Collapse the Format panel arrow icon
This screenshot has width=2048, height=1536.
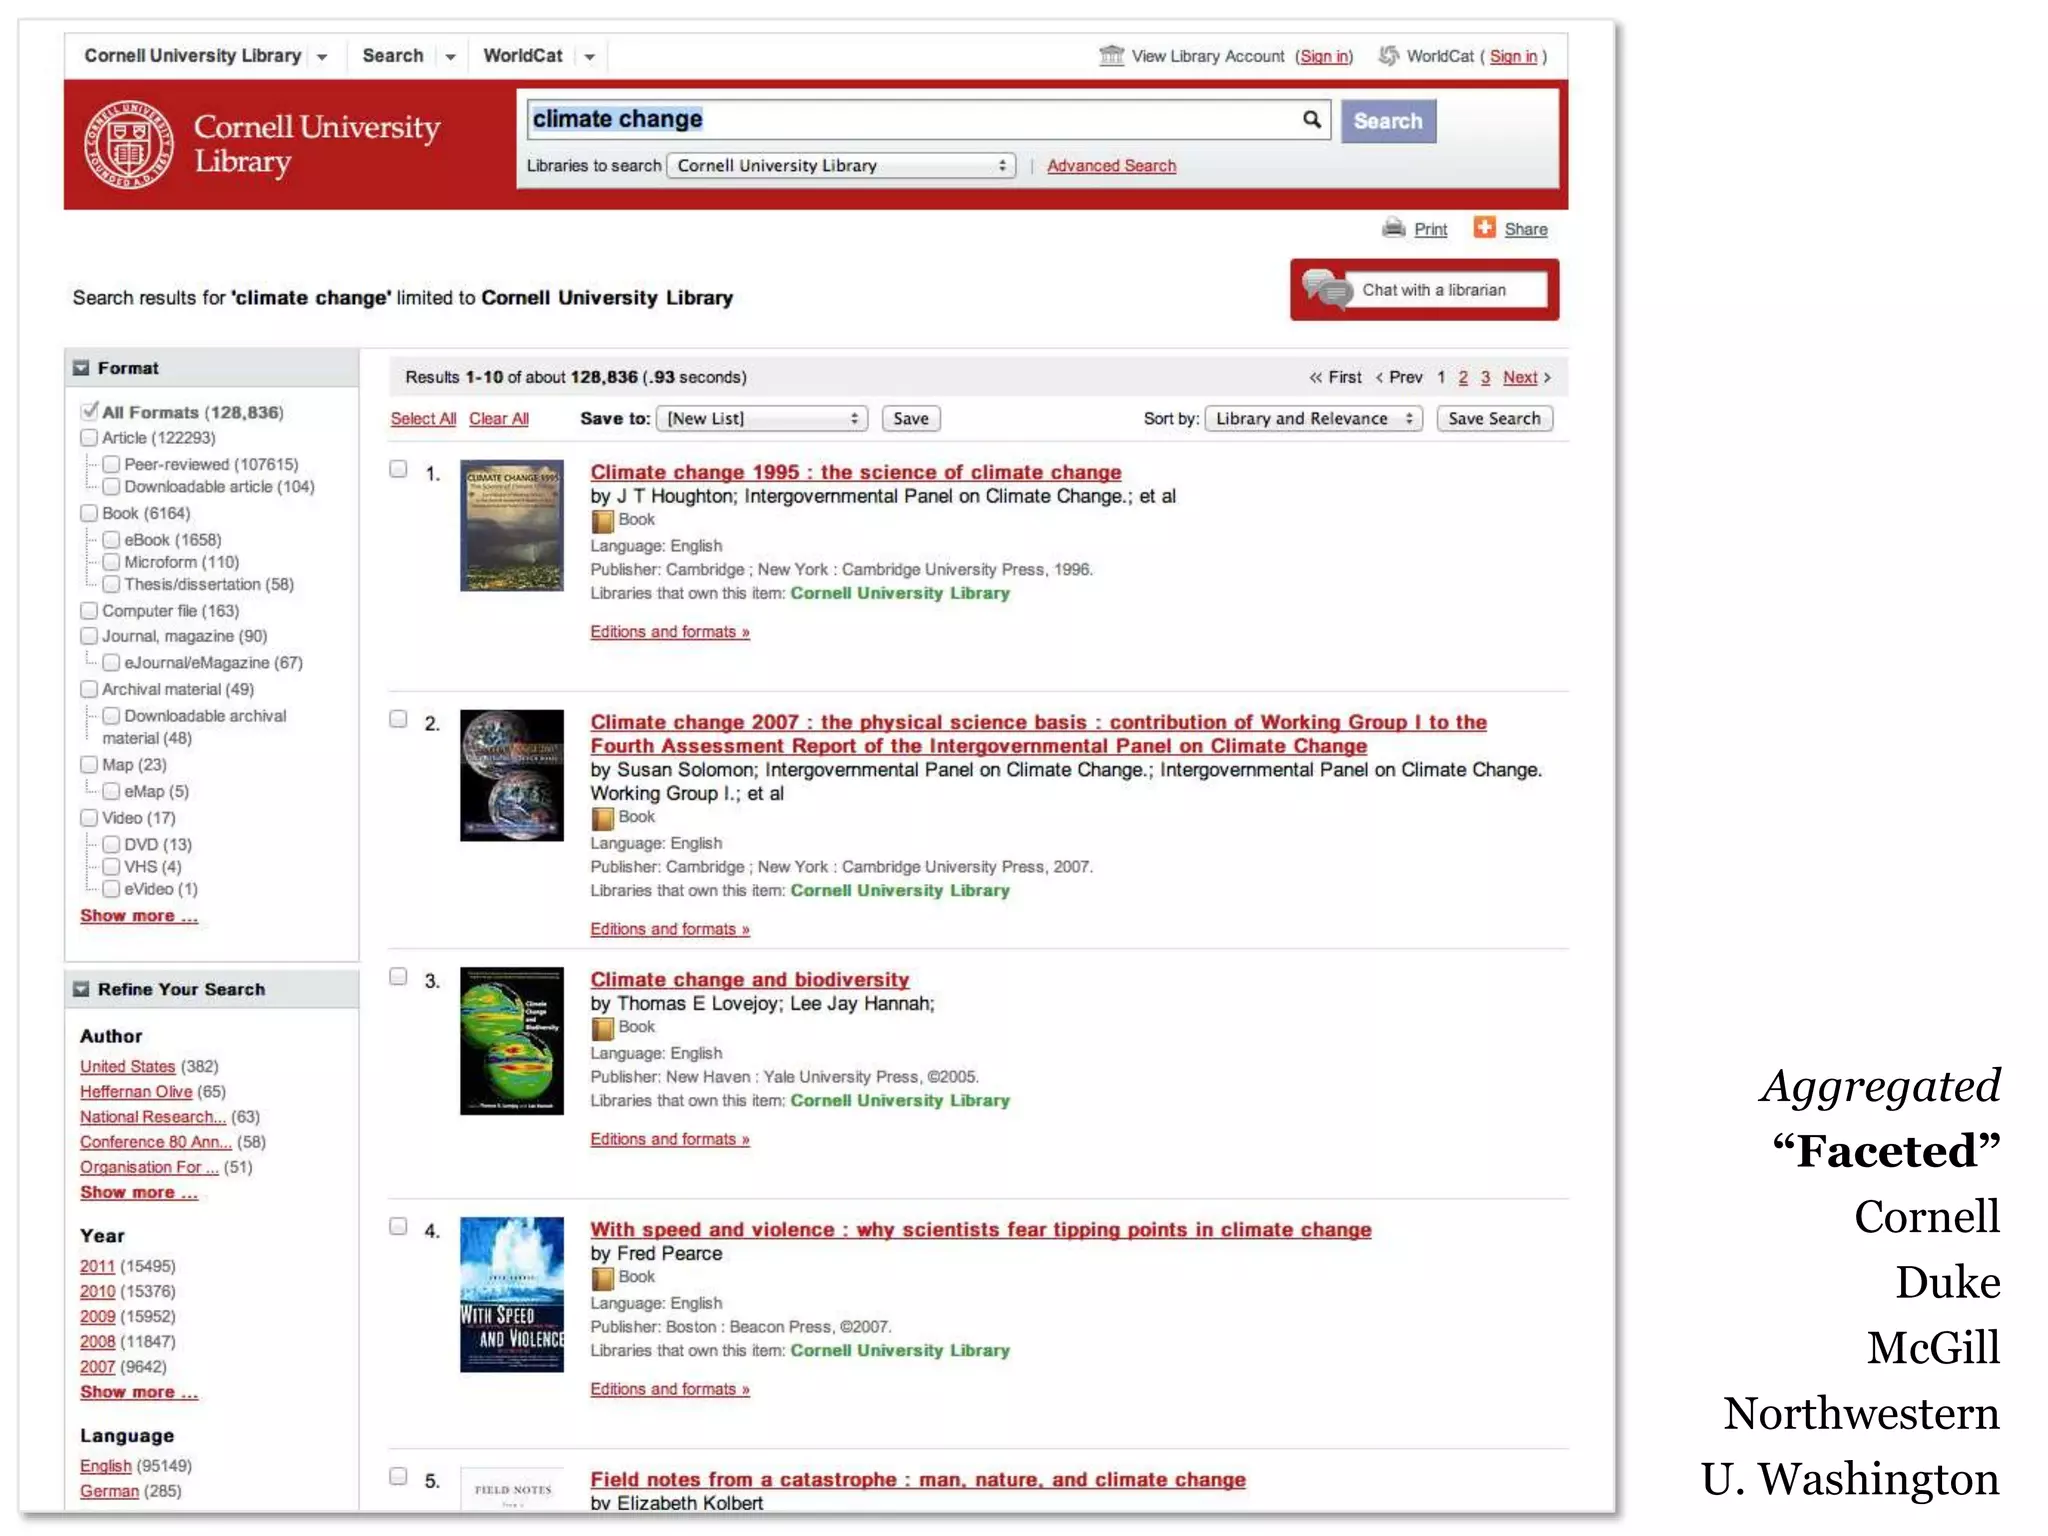coord(81,368)
